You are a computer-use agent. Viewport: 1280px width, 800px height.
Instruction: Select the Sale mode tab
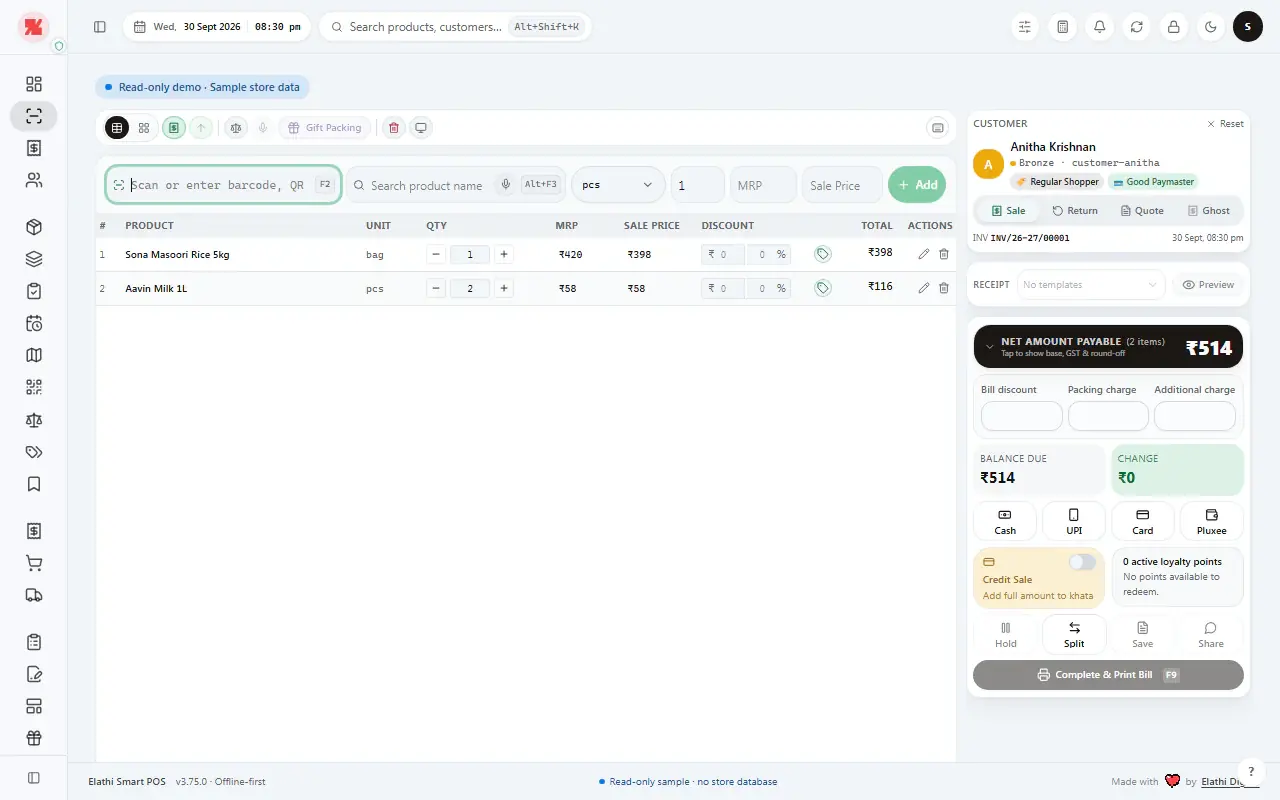point(1008,211)
